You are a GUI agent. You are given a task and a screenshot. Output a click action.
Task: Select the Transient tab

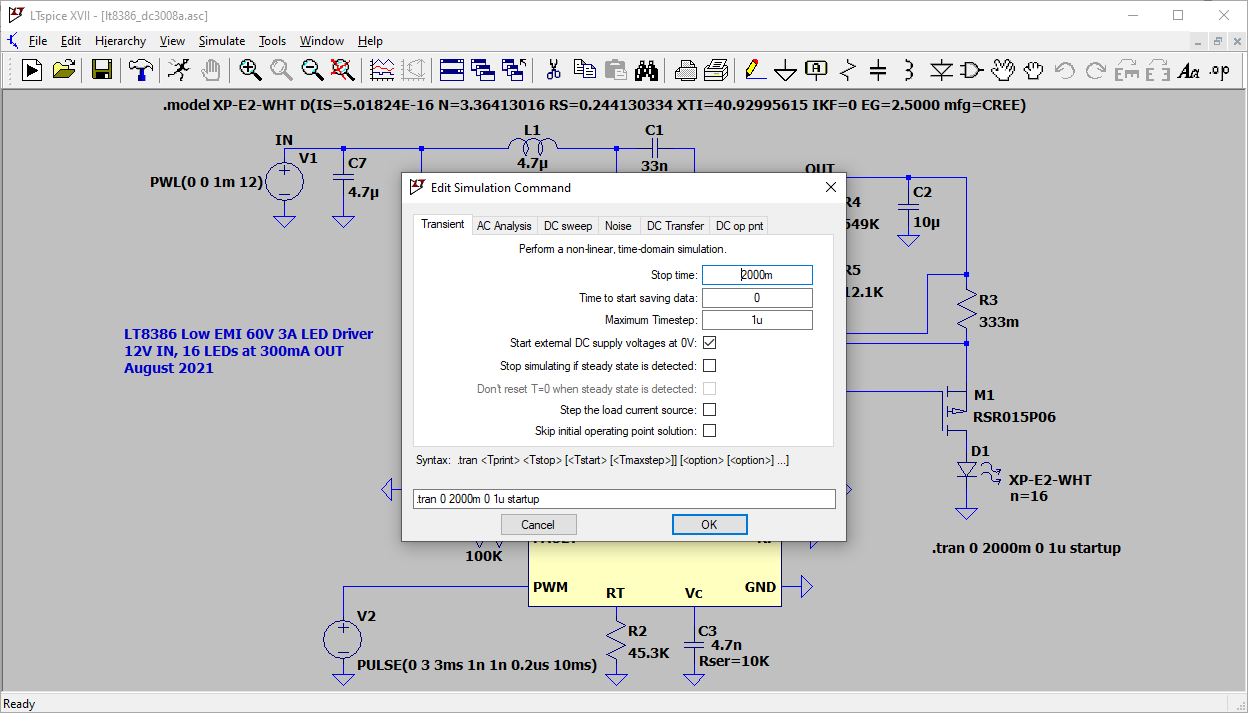pos(442,224)
